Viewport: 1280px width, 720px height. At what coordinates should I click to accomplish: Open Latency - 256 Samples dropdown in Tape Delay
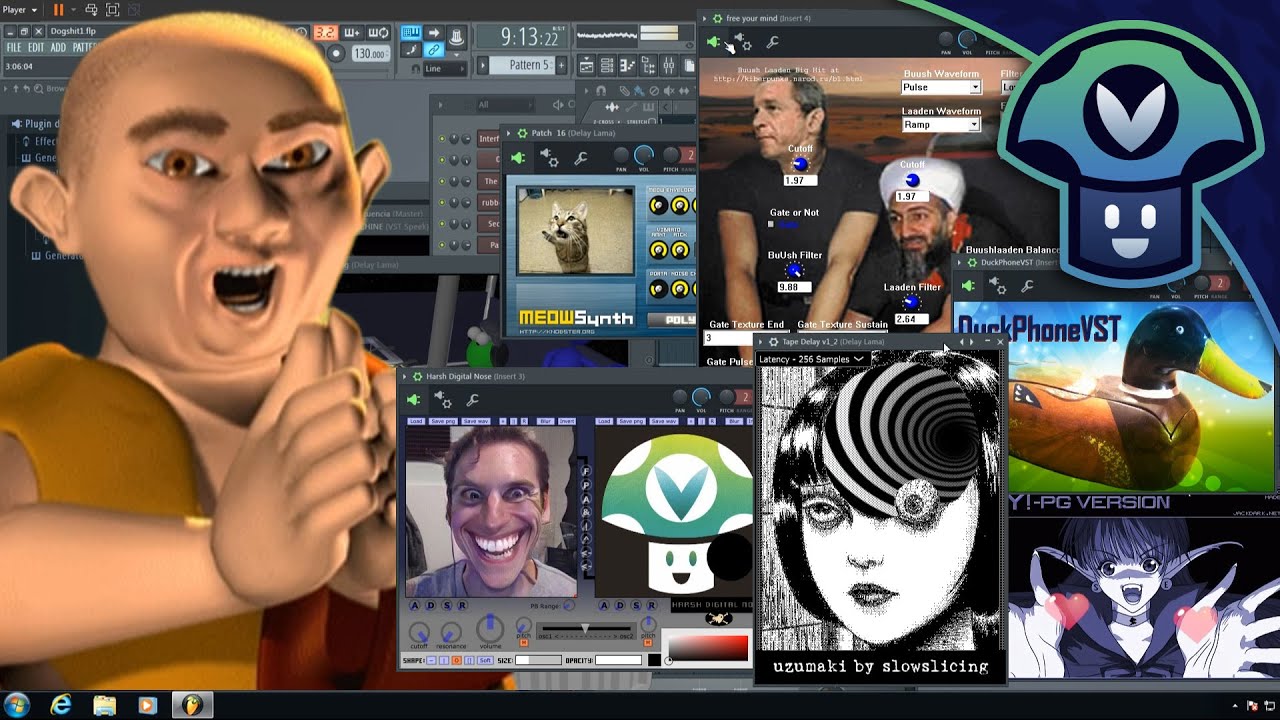point(812,359)
